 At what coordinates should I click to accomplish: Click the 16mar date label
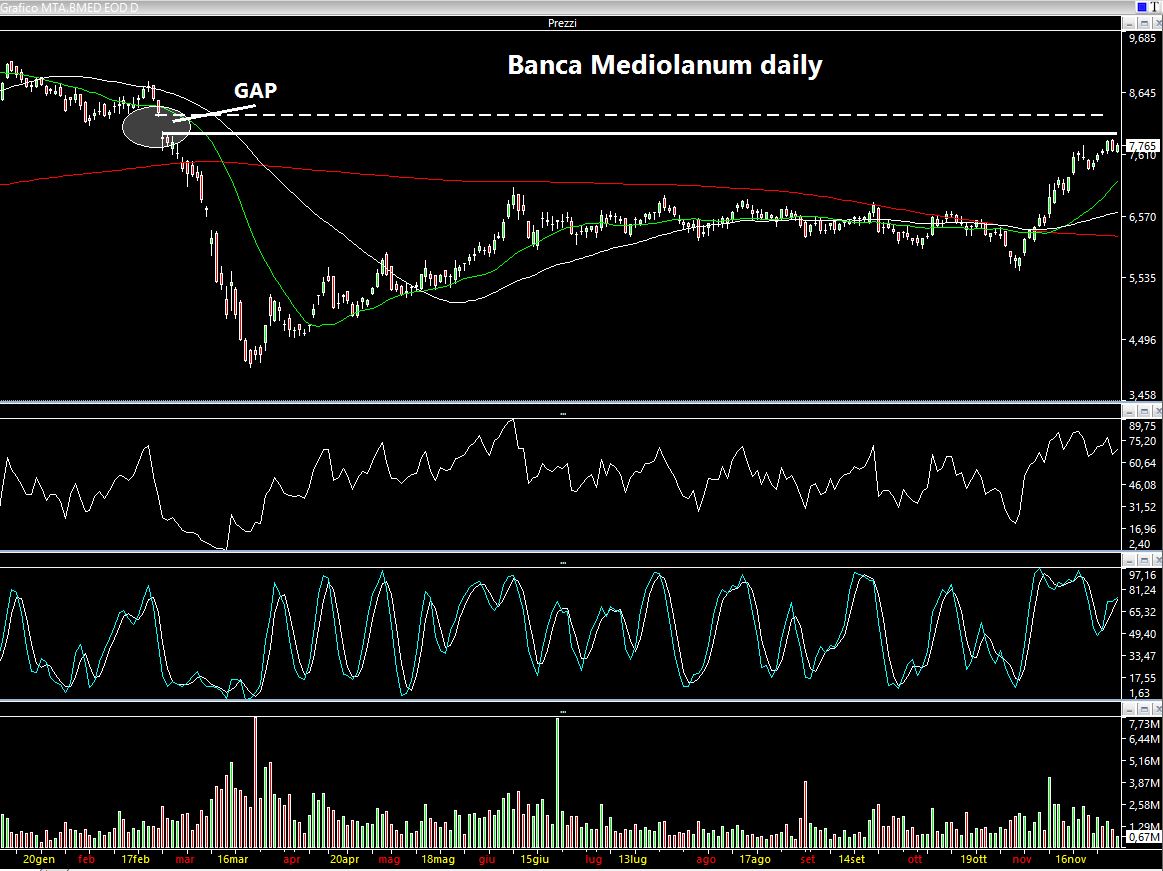tap(233, 859)
